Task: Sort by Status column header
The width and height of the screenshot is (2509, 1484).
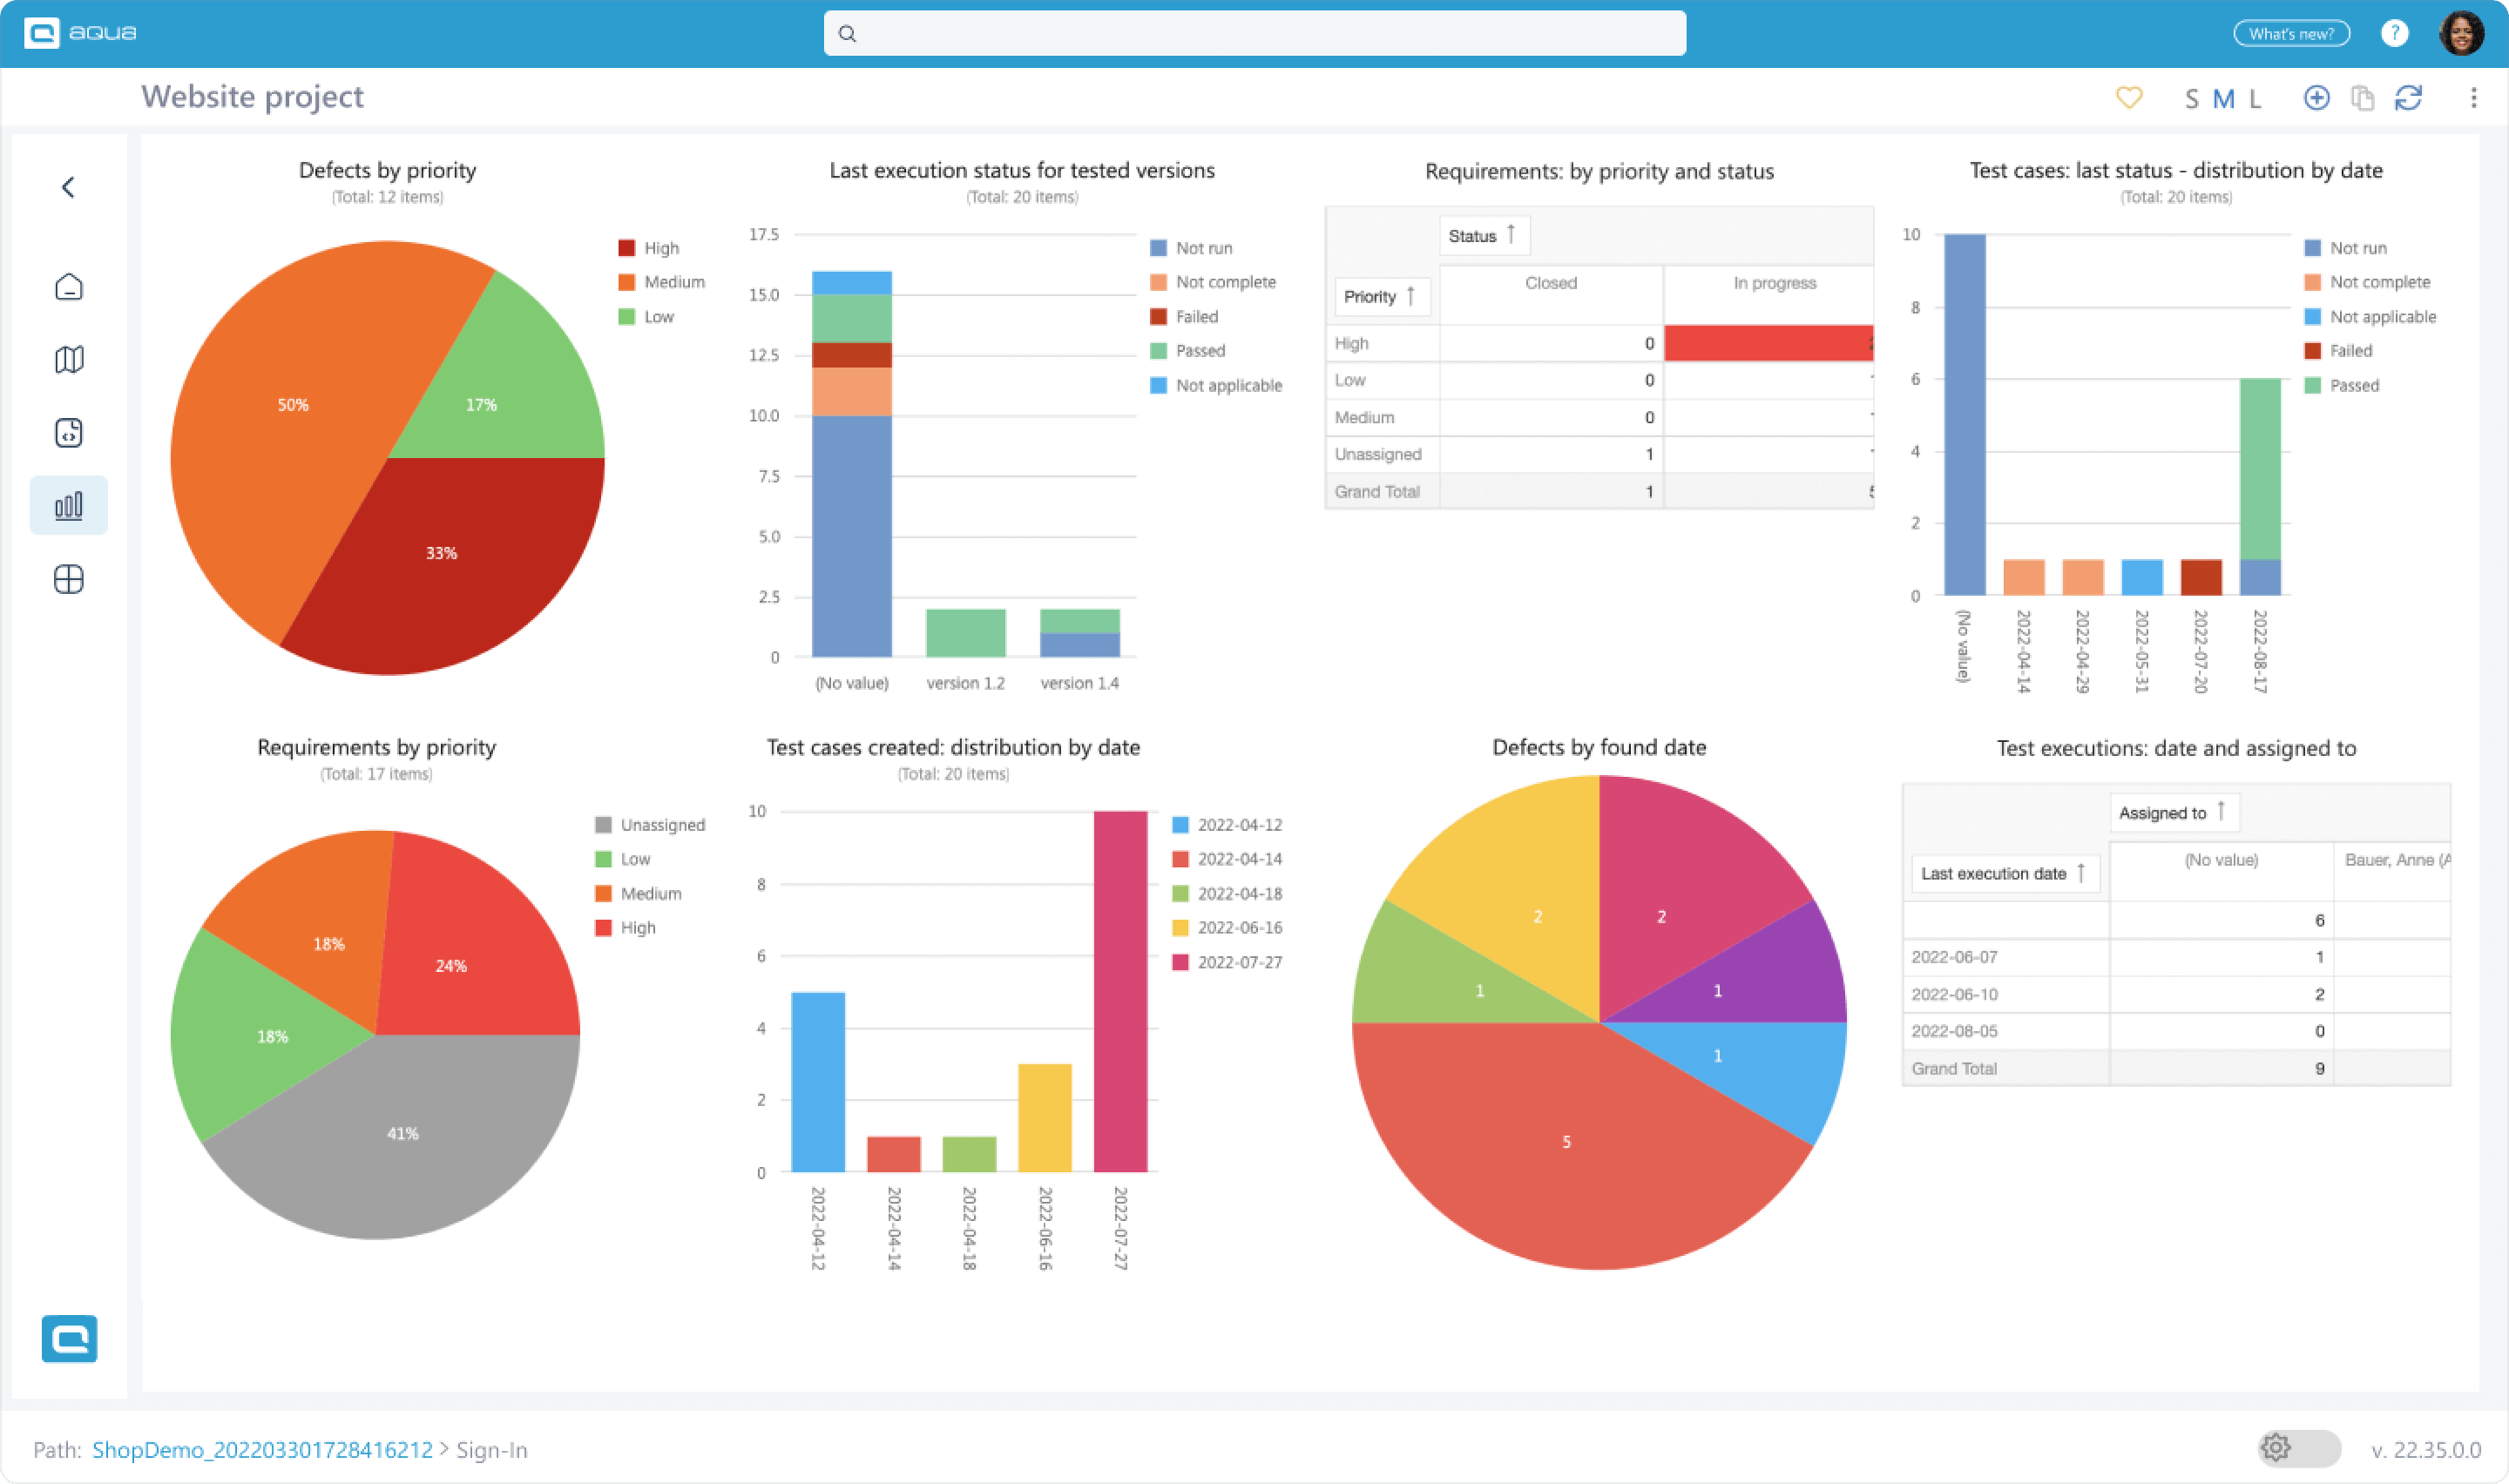Action: [1483, 236]
